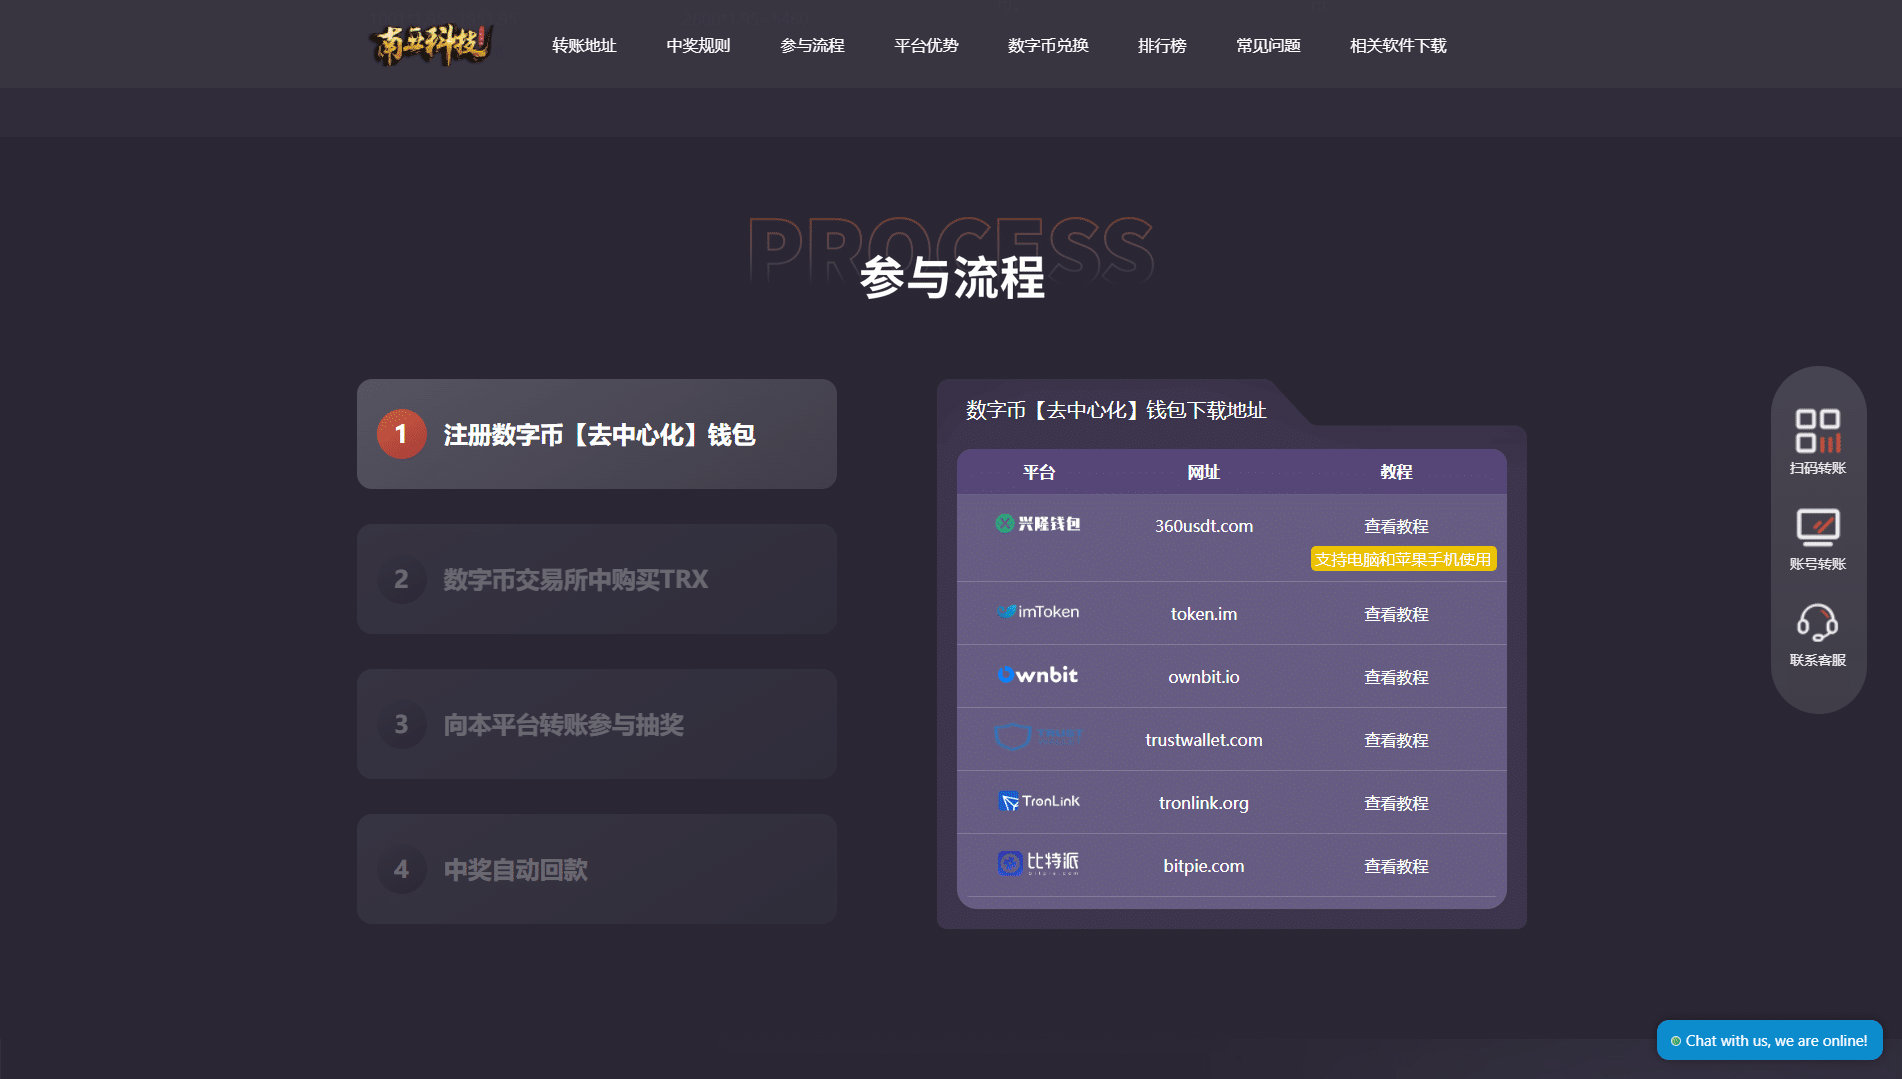Image resolution: width=1902 pixels, height=1079 pixels.
Task: Open the 账号转账 monitor icon
Action: pos(1817,527)
